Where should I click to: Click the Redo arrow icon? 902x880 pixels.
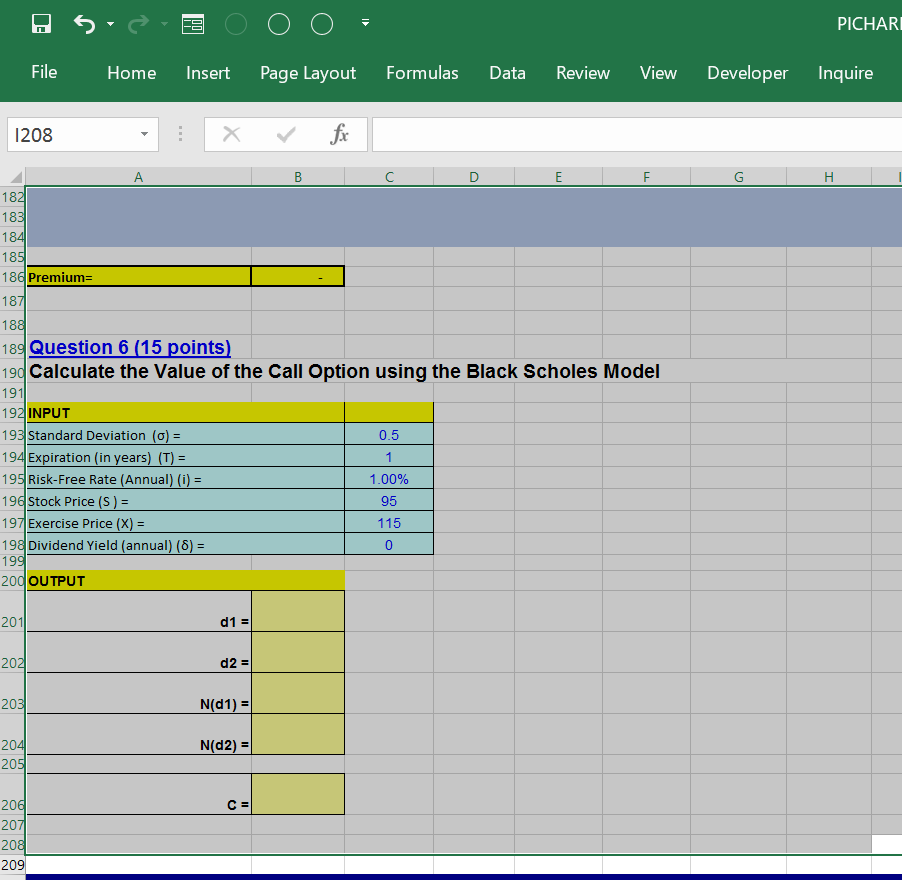(137, 23)
